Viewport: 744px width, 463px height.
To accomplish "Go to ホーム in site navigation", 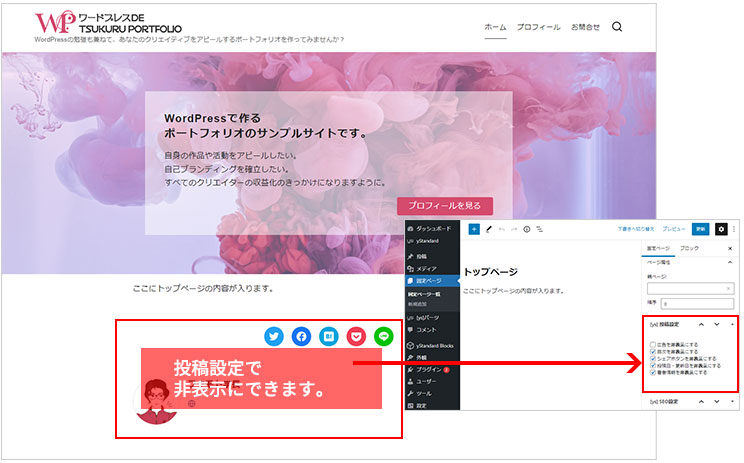I will point(495,27).
